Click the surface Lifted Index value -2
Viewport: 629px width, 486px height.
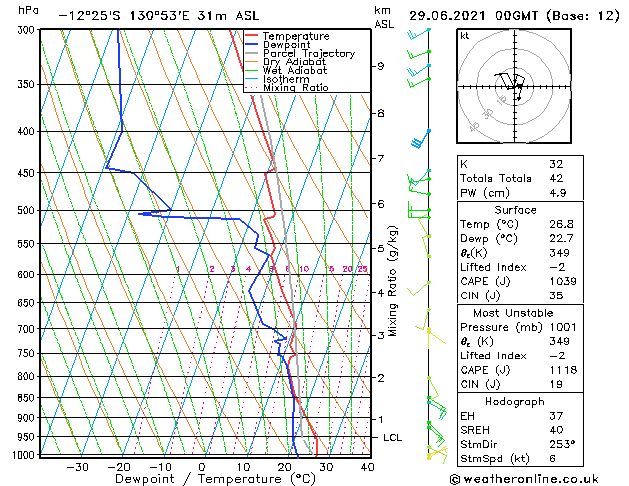(558, 267)
